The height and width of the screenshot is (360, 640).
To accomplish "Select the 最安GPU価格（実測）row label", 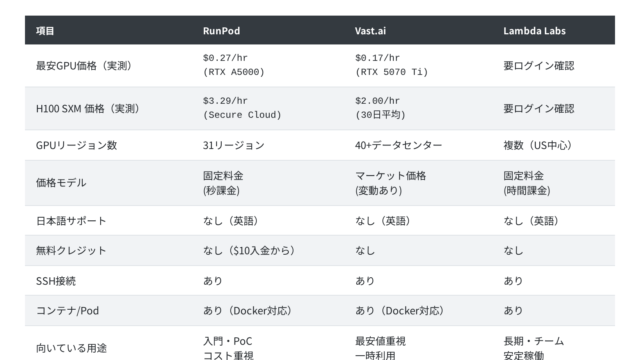I will coord(84,66).
